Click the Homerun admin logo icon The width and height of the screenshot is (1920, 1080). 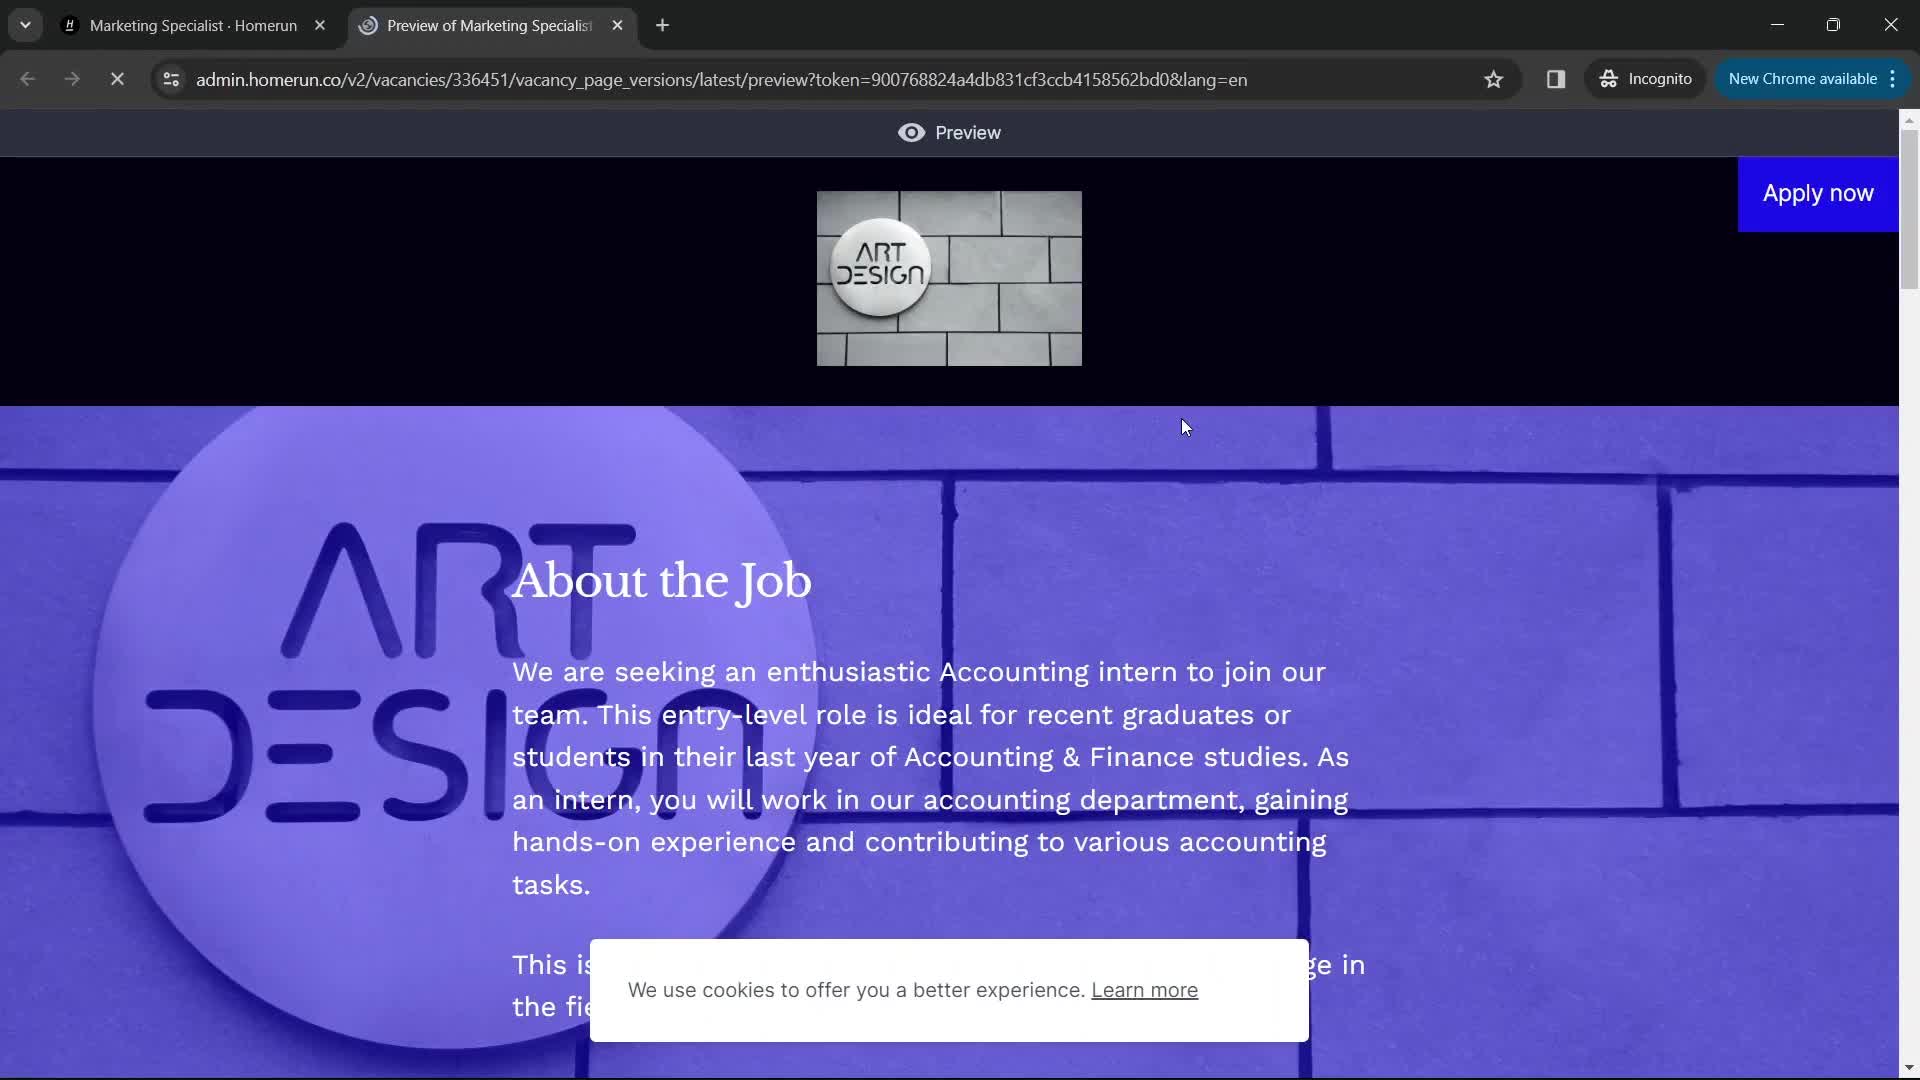(x=69, y=25)
